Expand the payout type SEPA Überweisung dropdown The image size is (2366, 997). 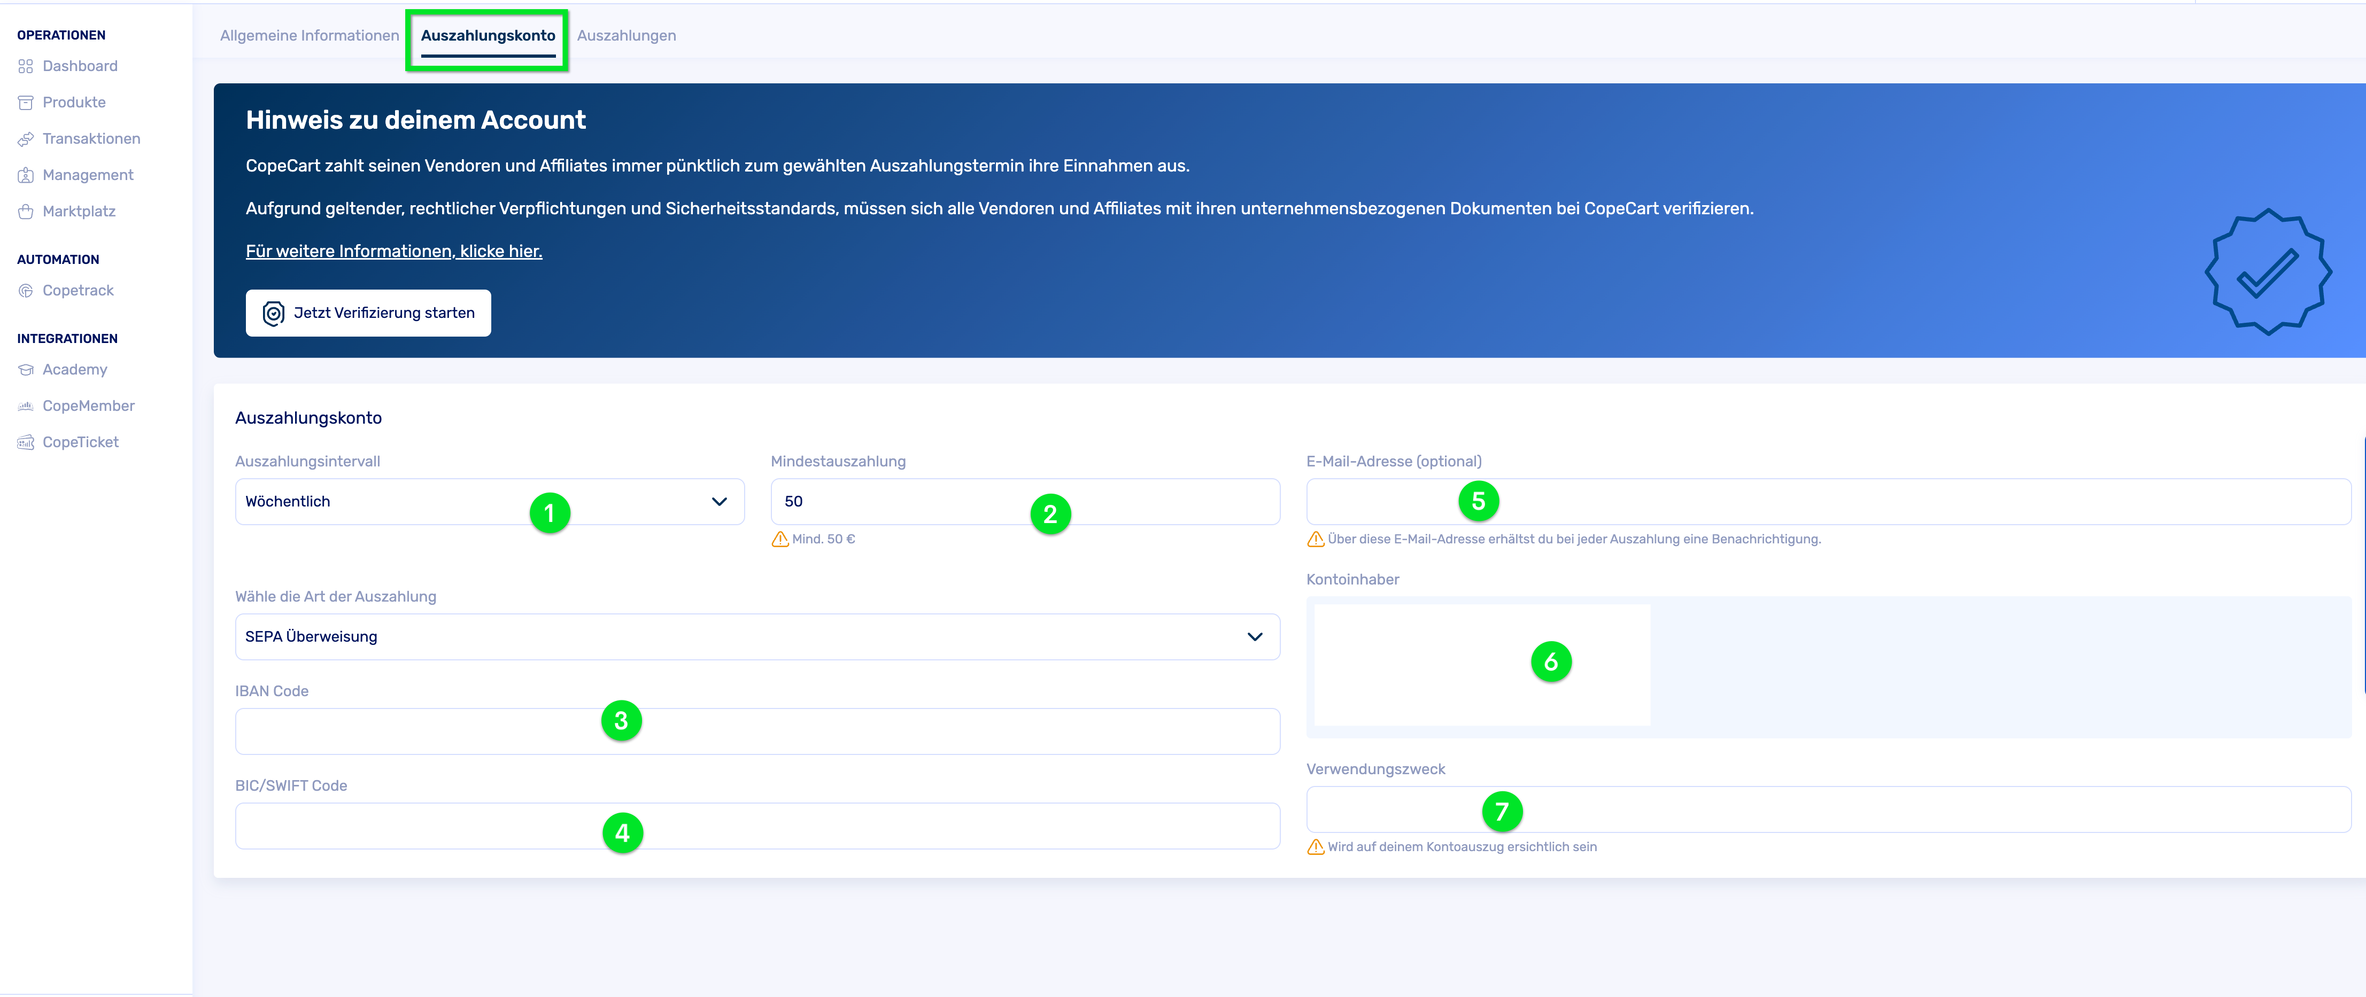757,637
